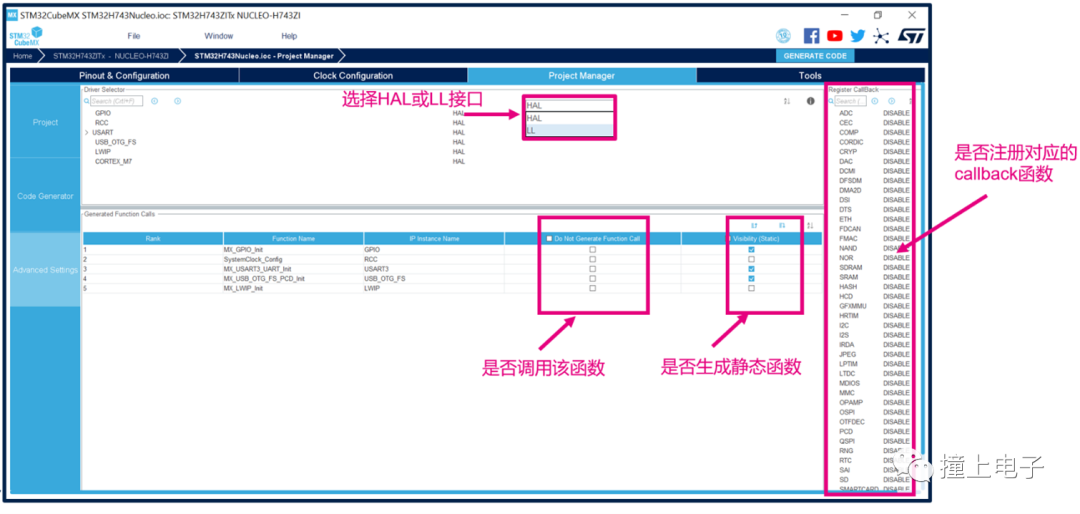
Task: Switch to Project Manager tab
Action: click(581, 76)
